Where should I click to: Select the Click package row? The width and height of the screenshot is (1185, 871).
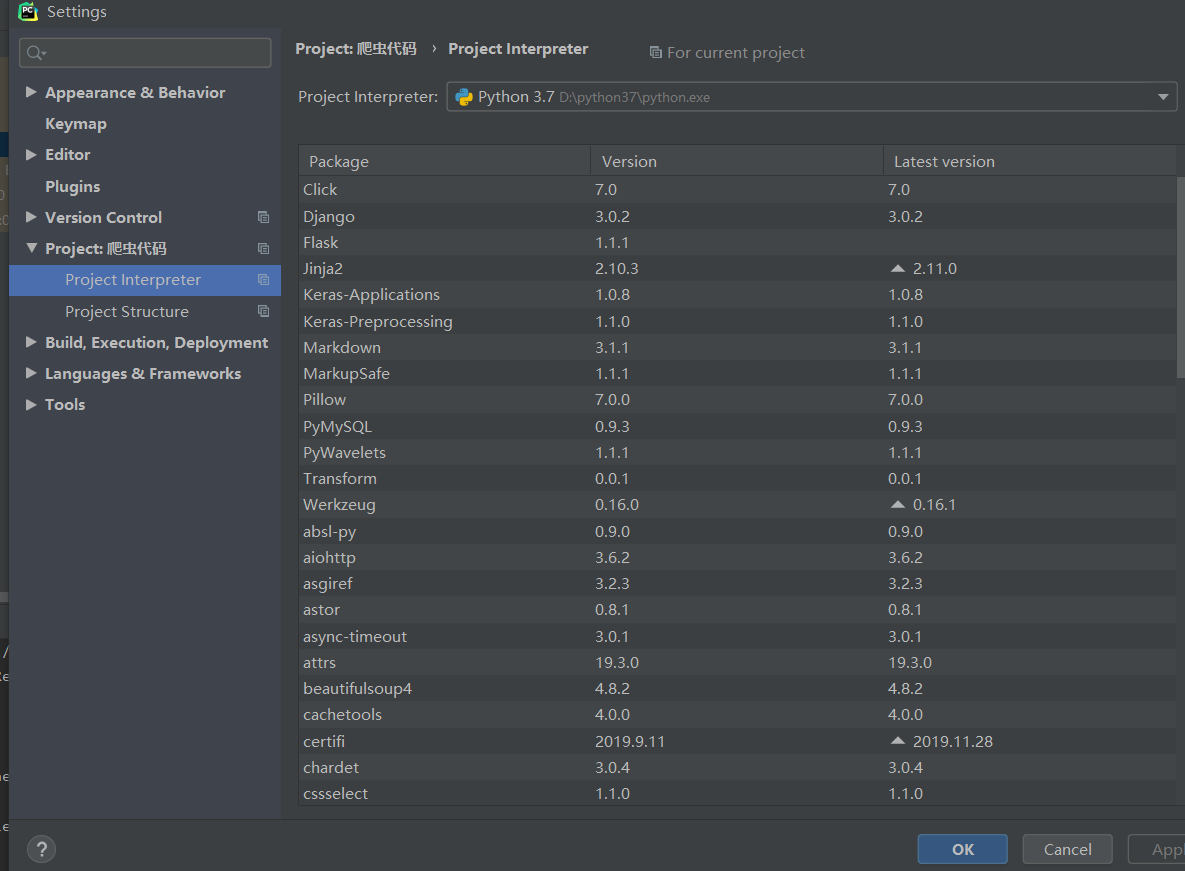(x=738, y=190)
